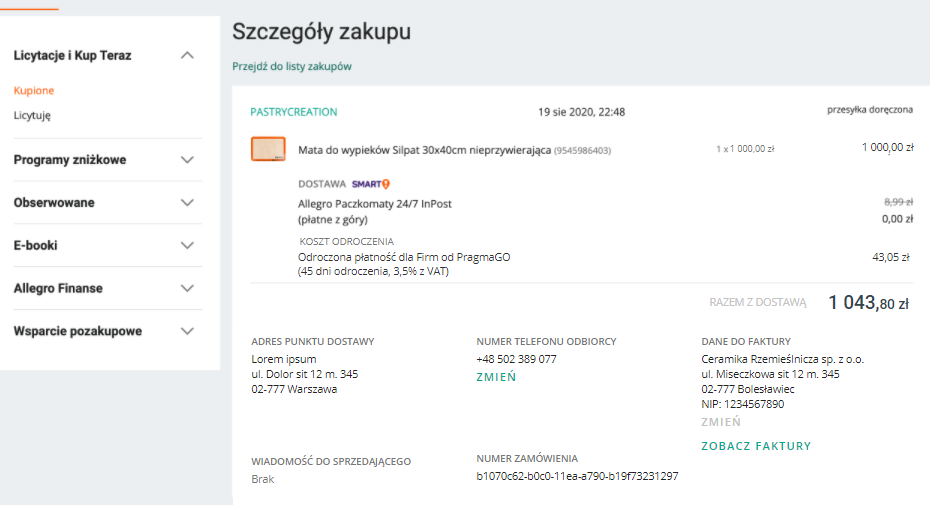Expand the Obserwowane section chevron
930x505 pixels.
coord(187,202)
